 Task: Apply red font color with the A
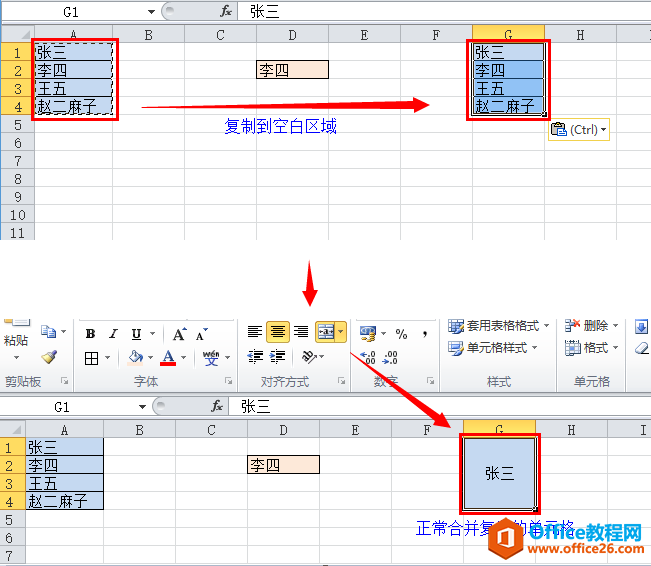click(x=168, y=358)
